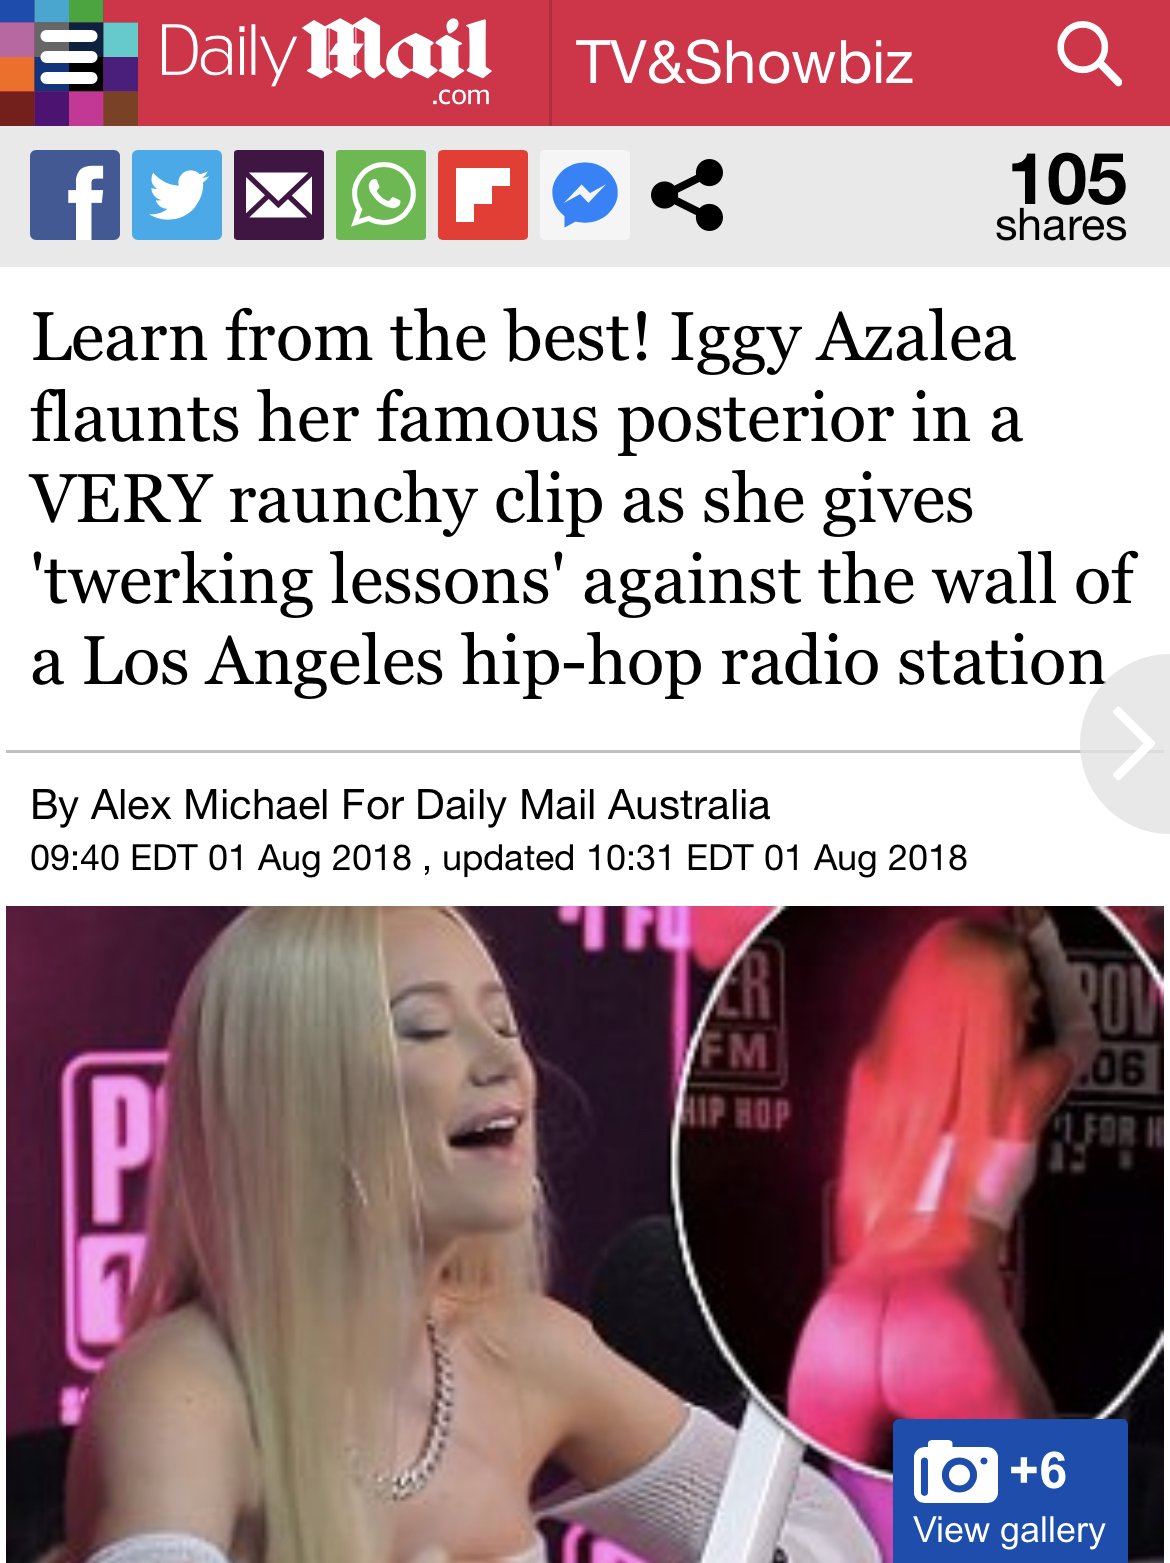Click the camera icon in gallery button
Image resolution: width=1170 pixels, height=1563 pixels.
point(956,1472)
